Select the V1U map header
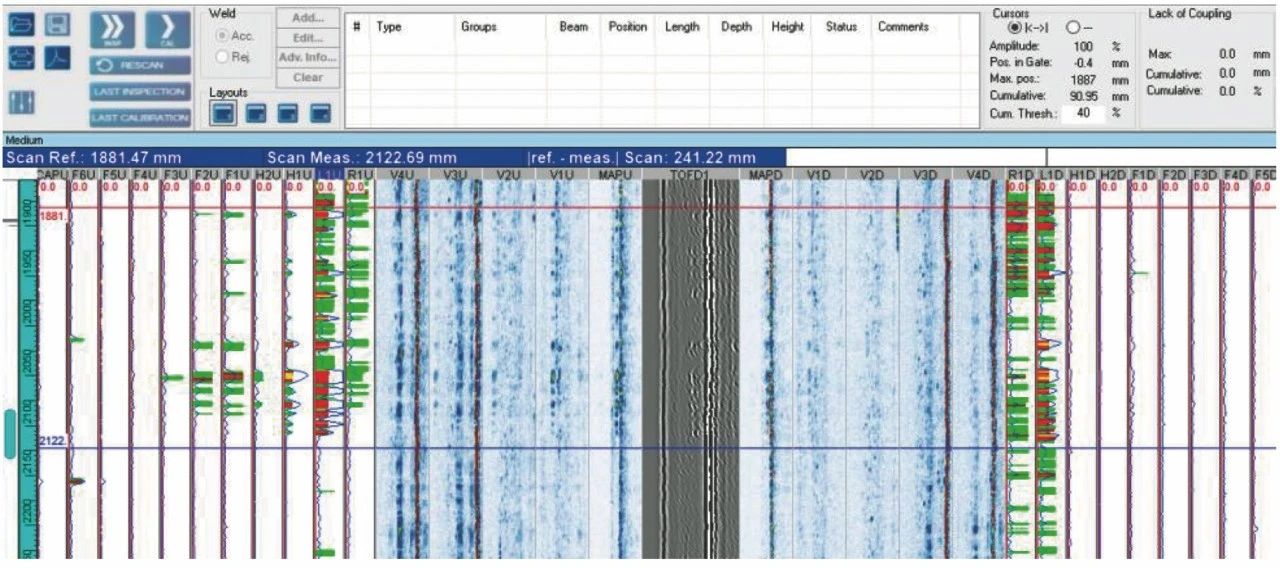 pyautogui.click(x=561, y=175)
